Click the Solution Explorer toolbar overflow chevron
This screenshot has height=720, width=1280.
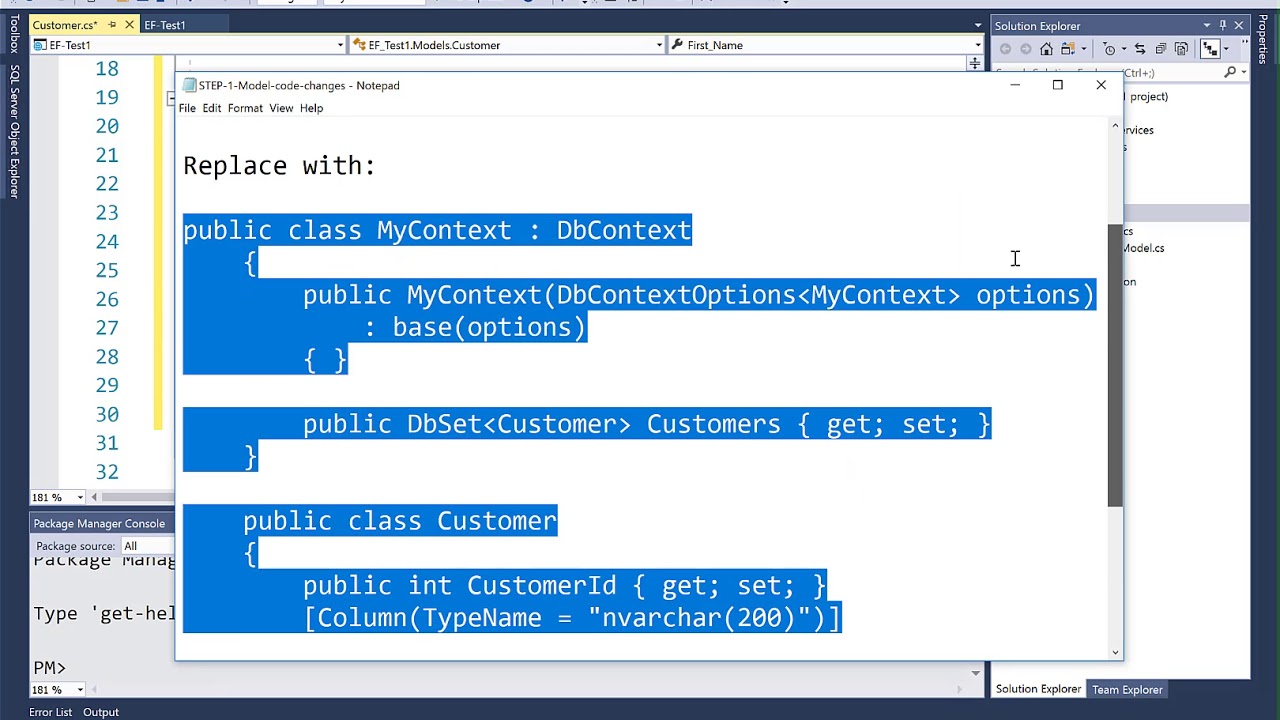click(x=1245, y=42)
